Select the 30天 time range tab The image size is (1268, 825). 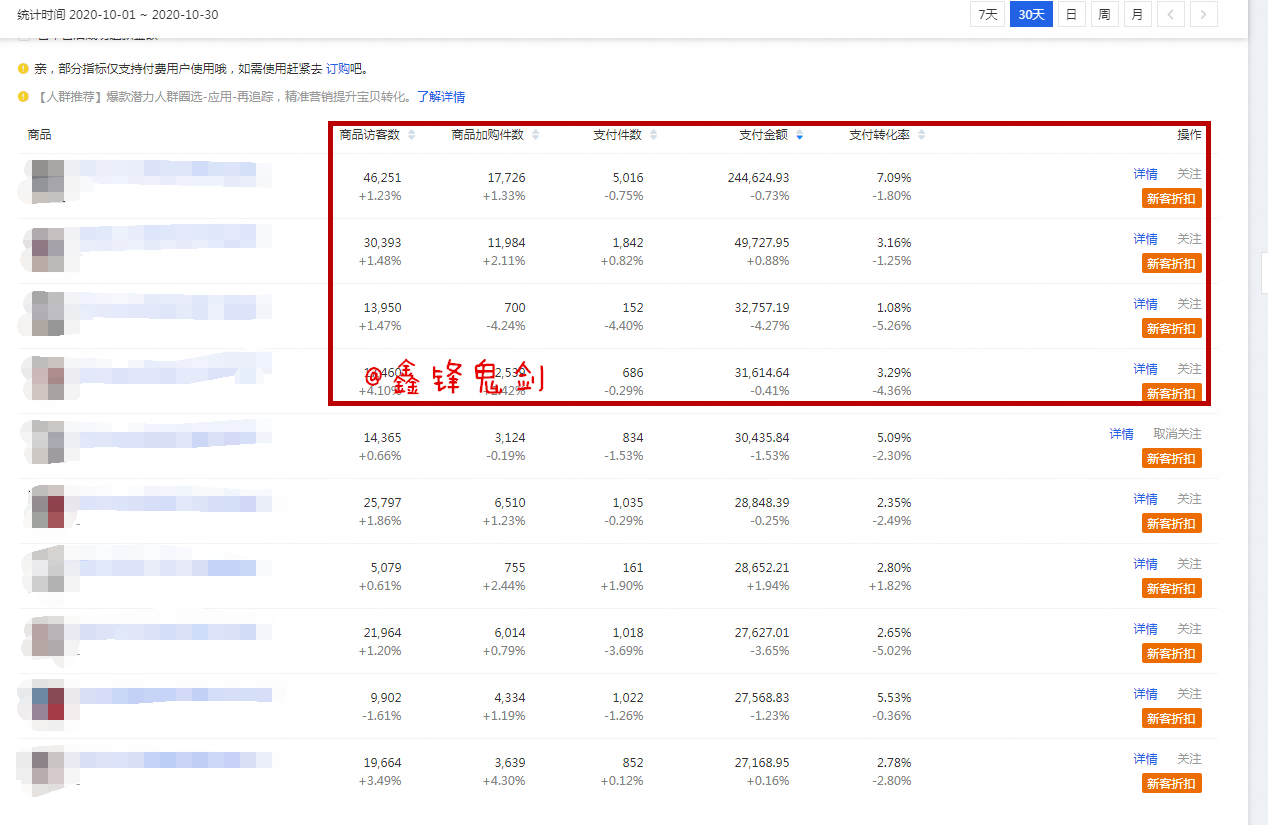tap(1031, 14)
